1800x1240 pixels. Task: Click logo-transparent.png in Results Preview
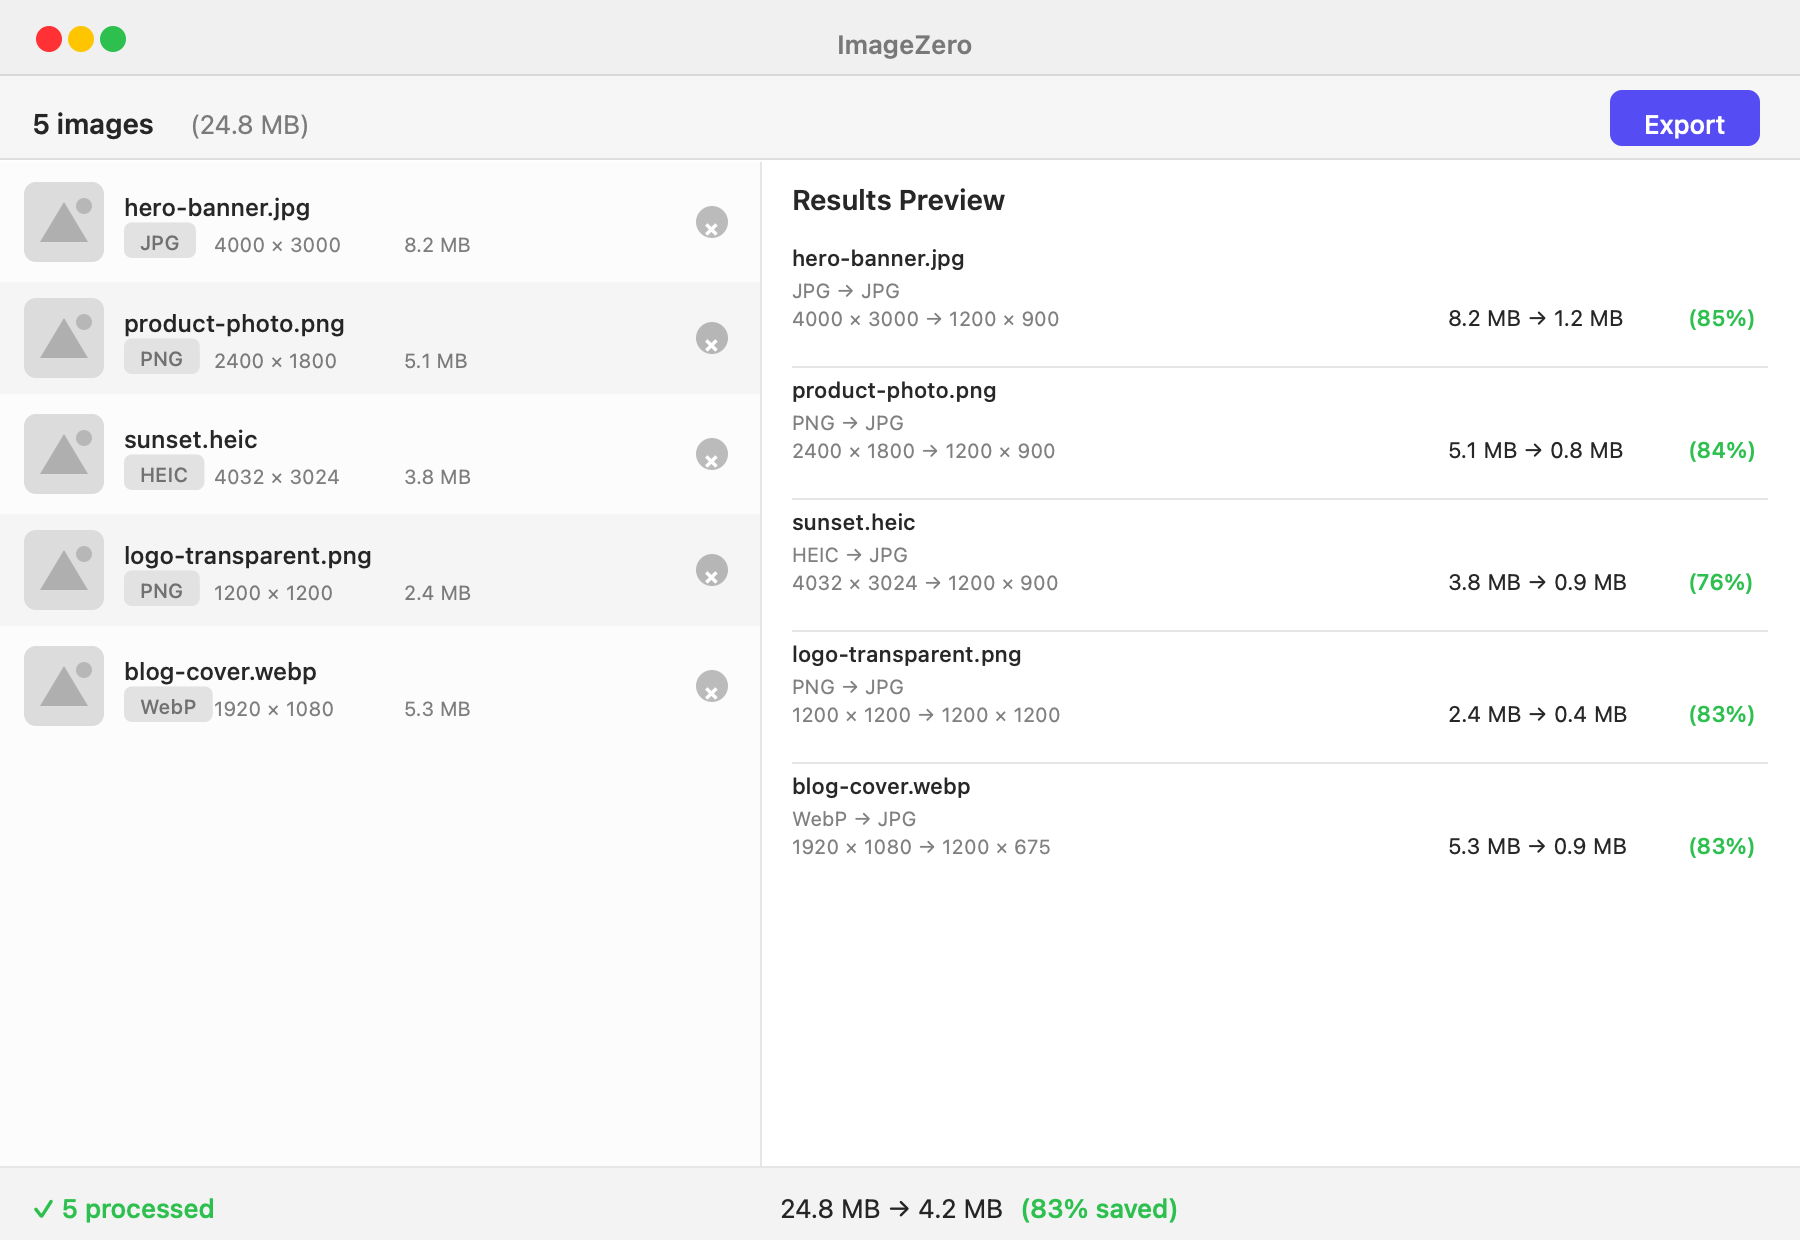tap(906, 654)
